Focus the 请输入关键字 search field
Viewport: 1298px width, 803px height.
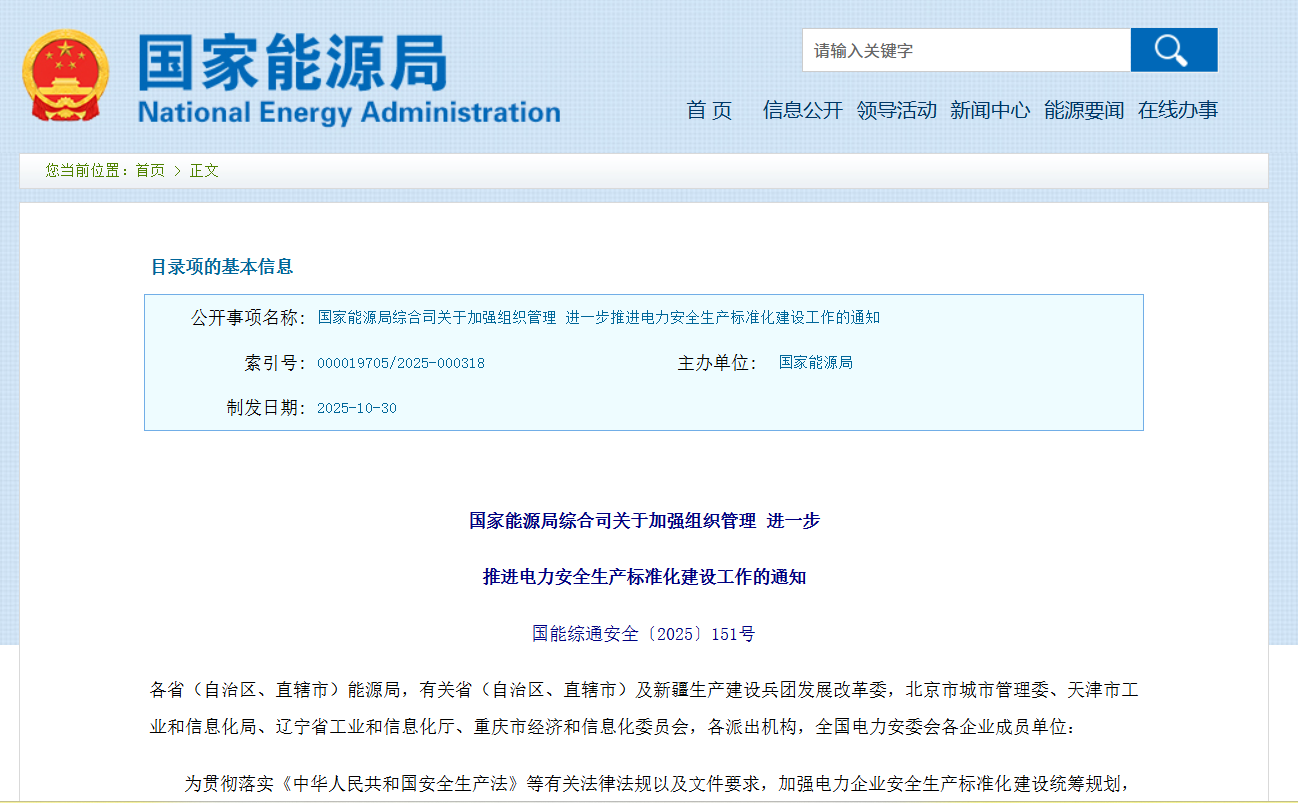(x=965, y=50)
